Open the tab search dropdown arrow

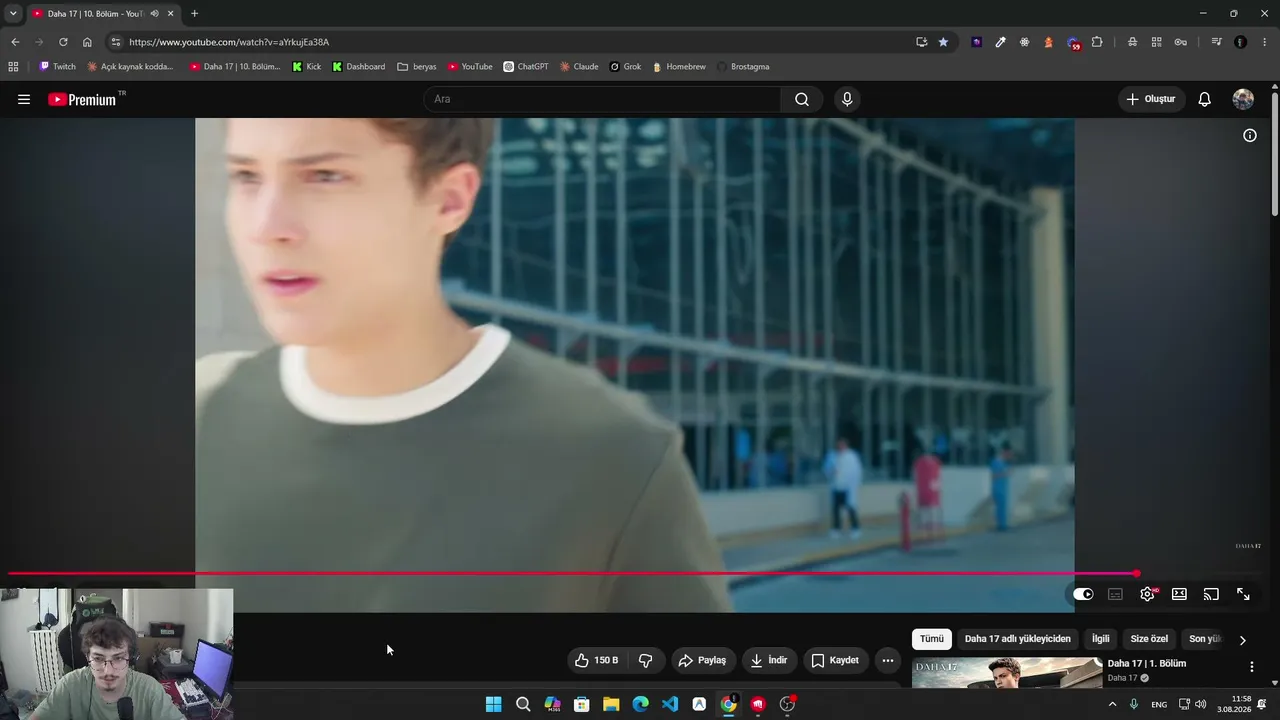[x=13, y=14]
